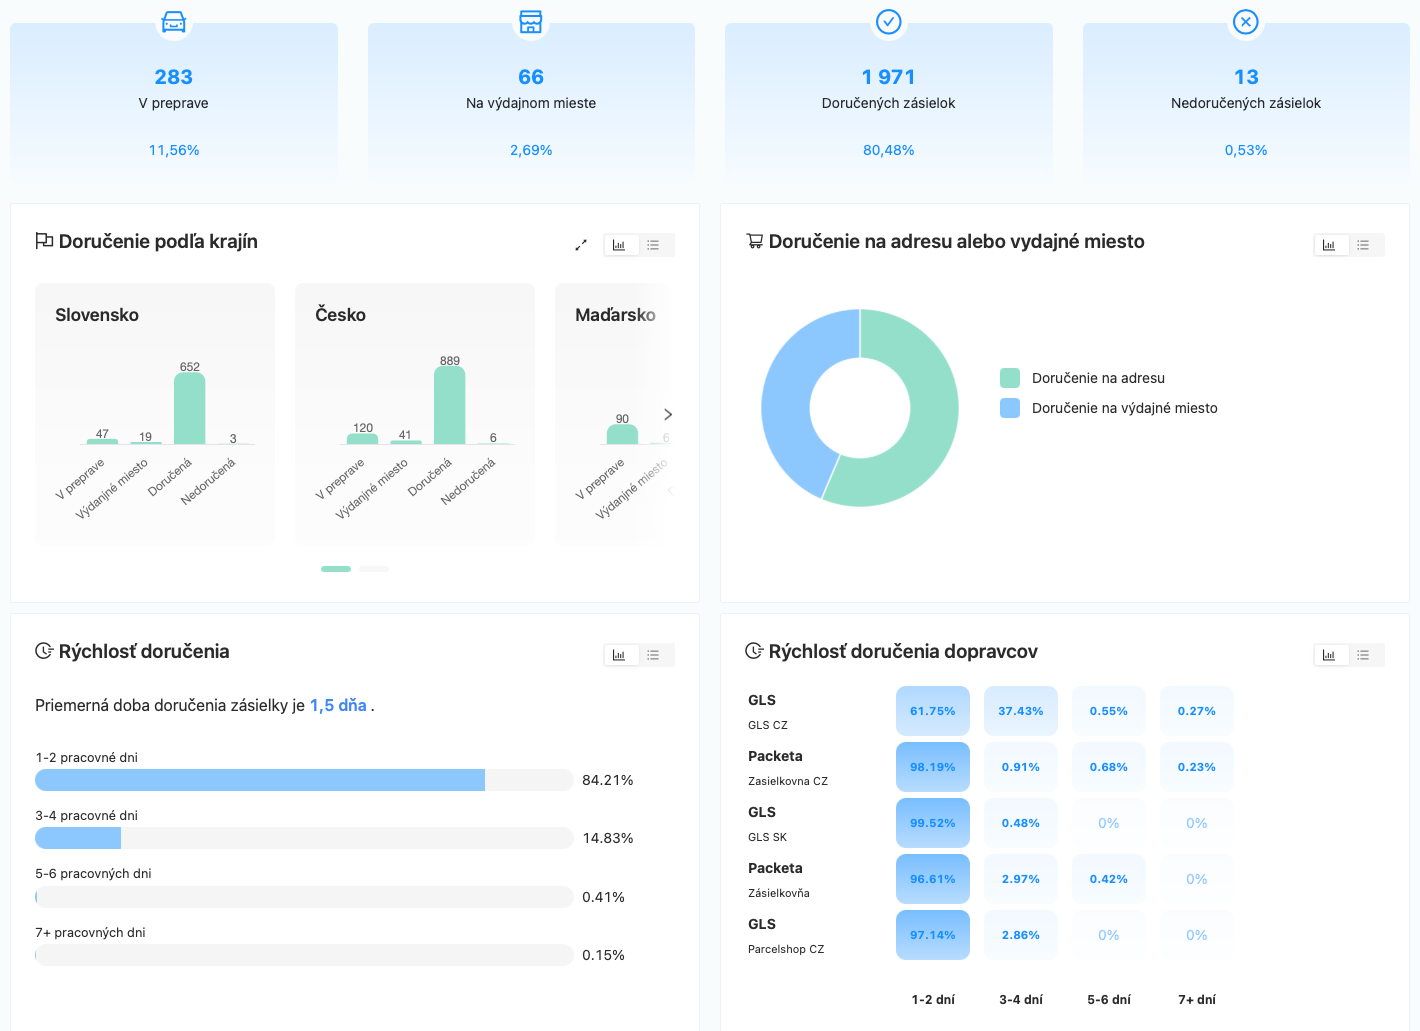
Task: Click the 283 V preprave value
Action: pyautogui.click(x=174, y=77)
